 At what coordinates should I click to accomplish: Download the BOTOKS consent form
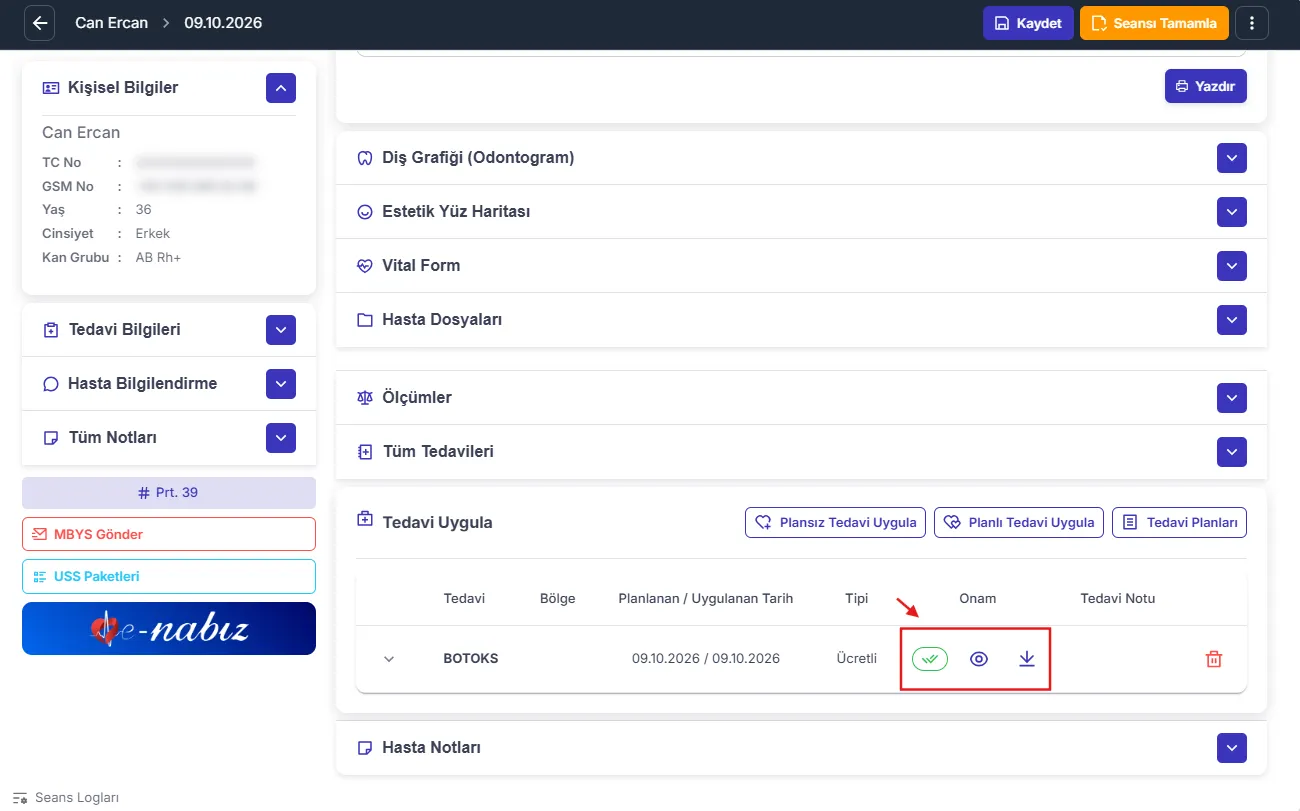(1026, 659)
